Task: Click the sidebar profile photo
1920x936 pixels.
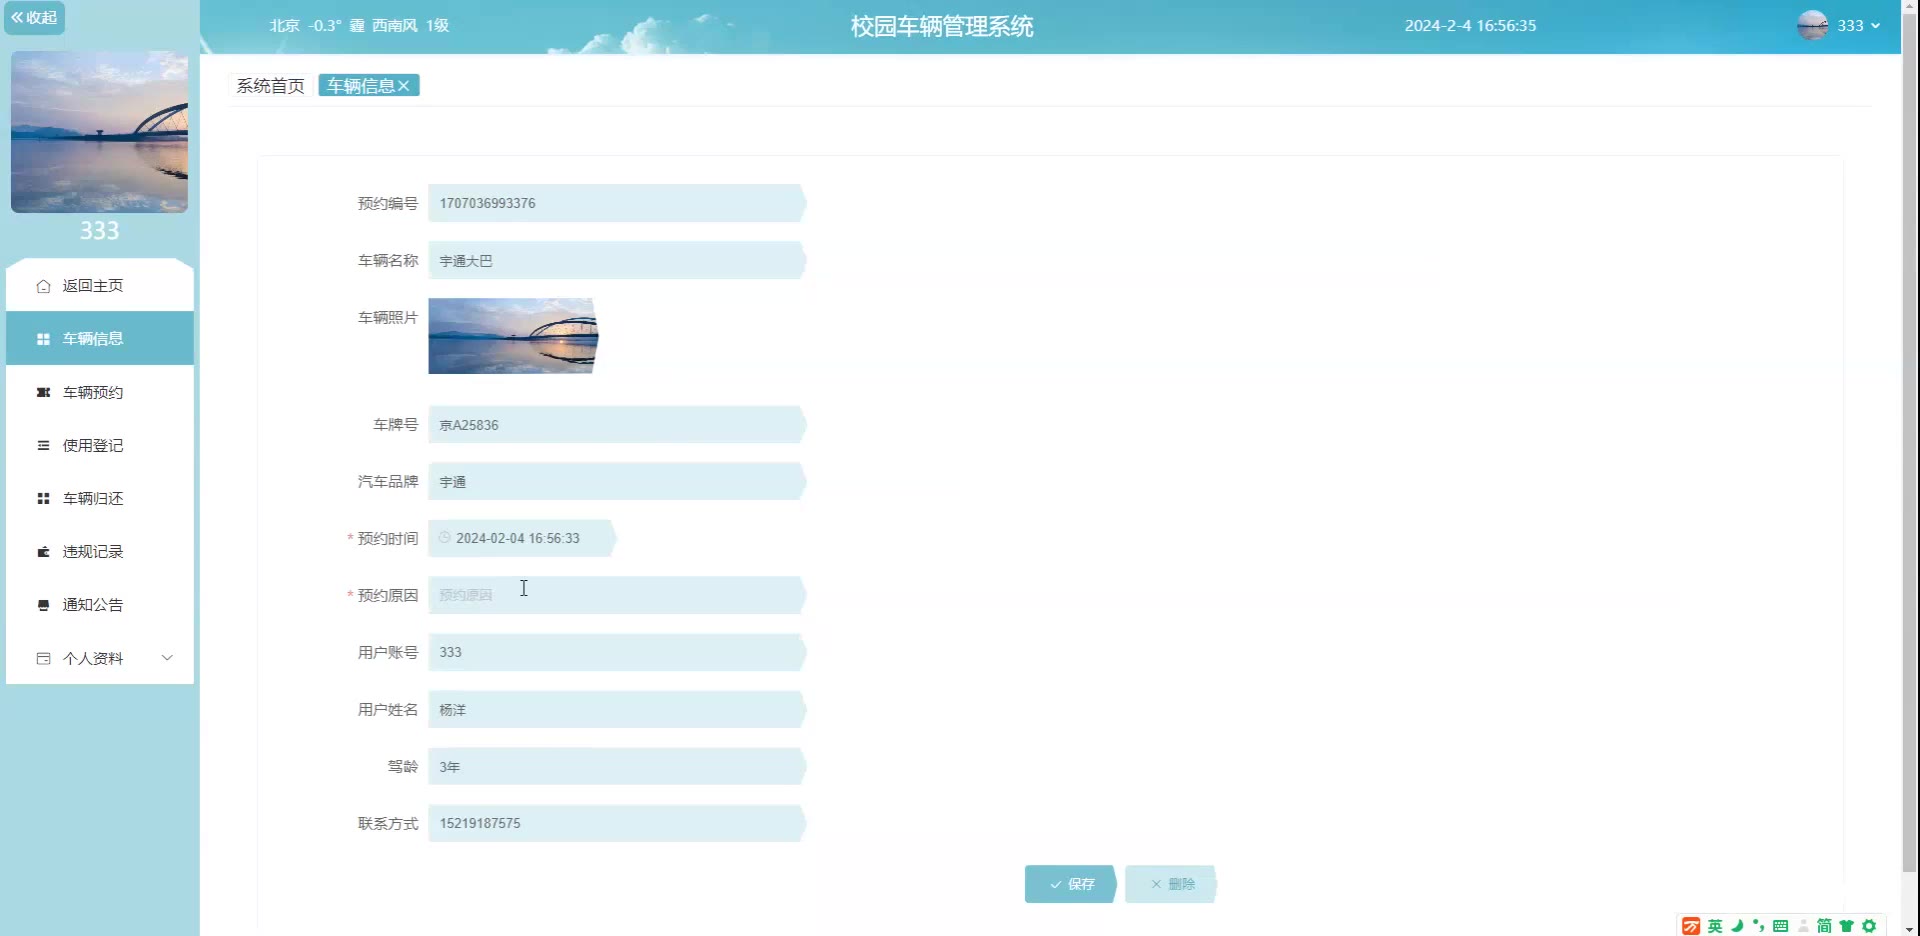Action: point(99,132)
